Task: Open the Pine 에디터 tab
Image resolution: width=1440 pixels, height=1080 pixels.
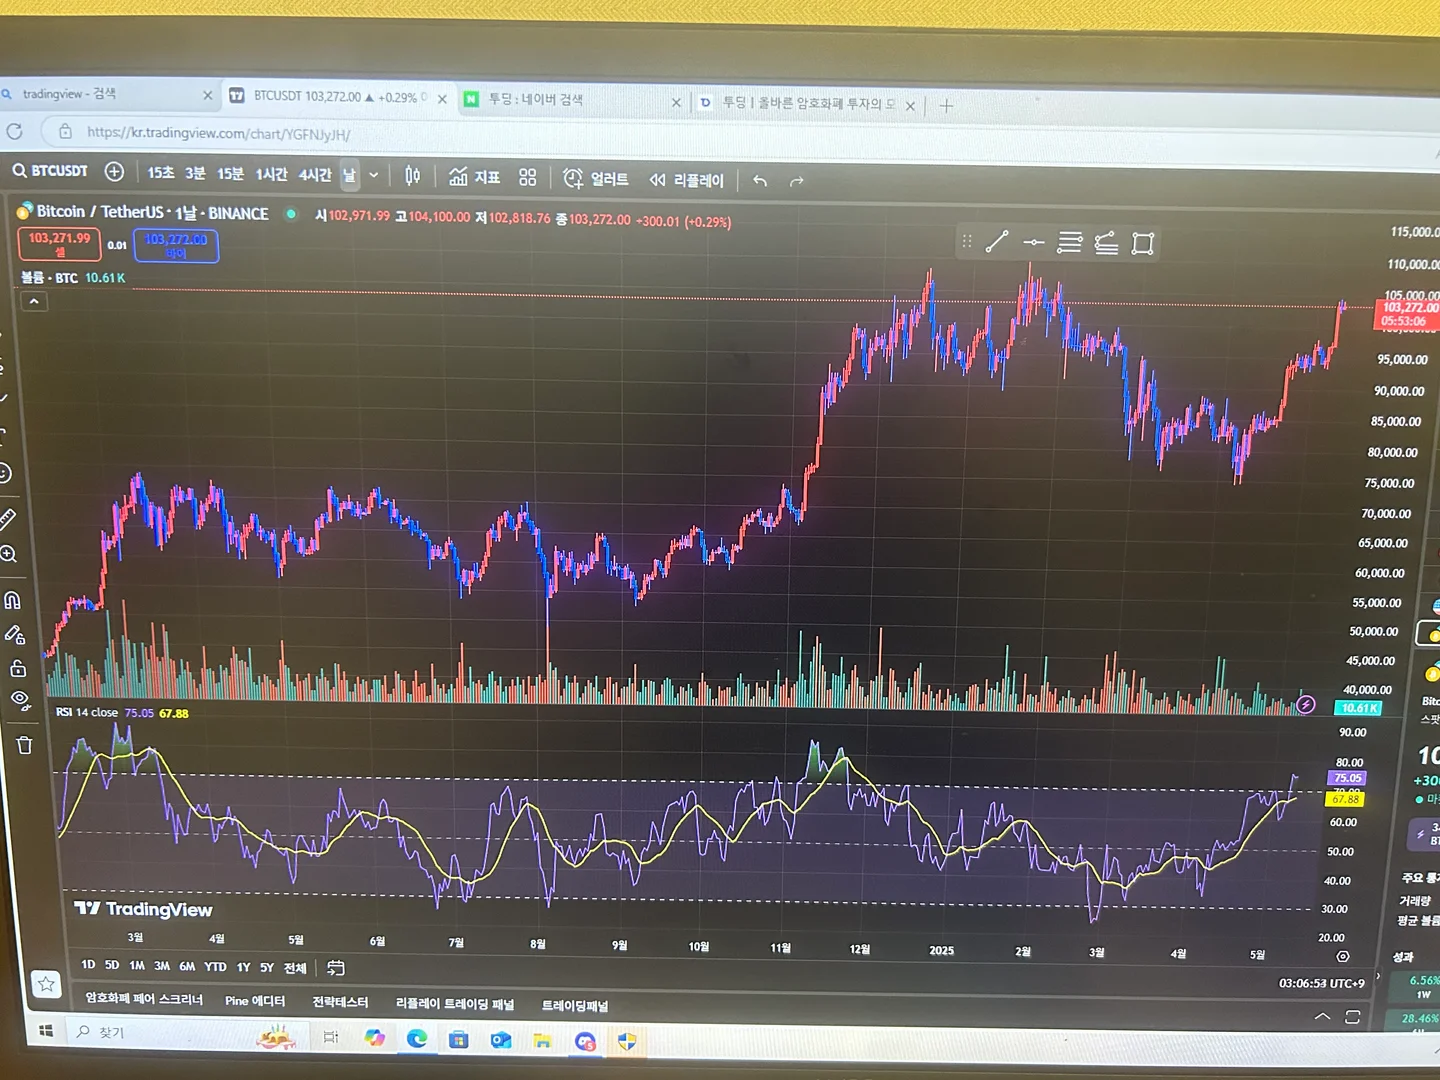Action: point(255,1001)
